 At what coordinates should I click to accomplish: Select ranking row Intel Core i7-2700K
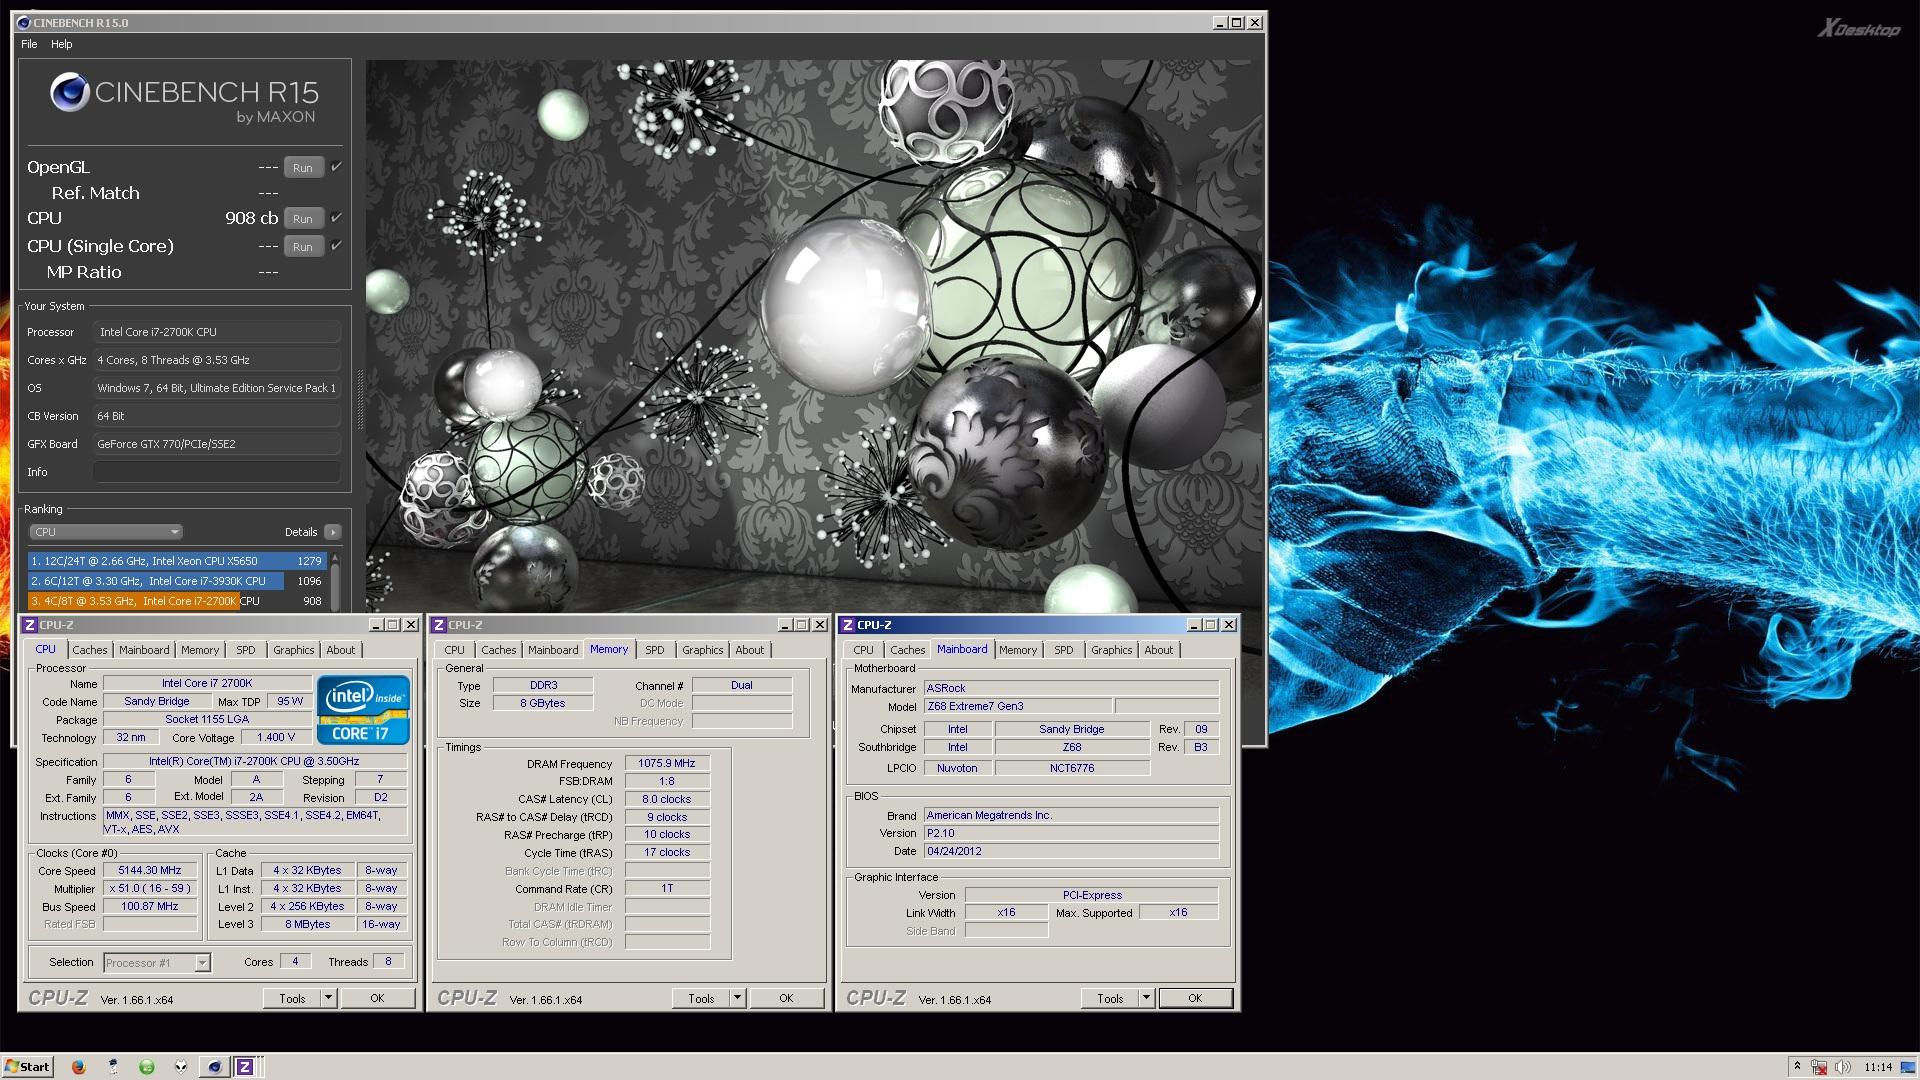[177, 601]
